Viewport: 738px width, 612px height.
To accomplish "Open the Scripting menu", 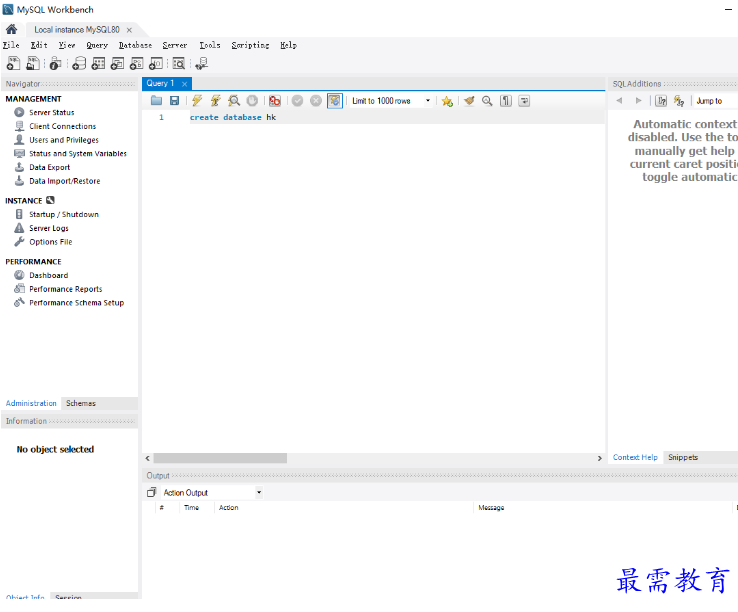I will [x=250, y=45].
